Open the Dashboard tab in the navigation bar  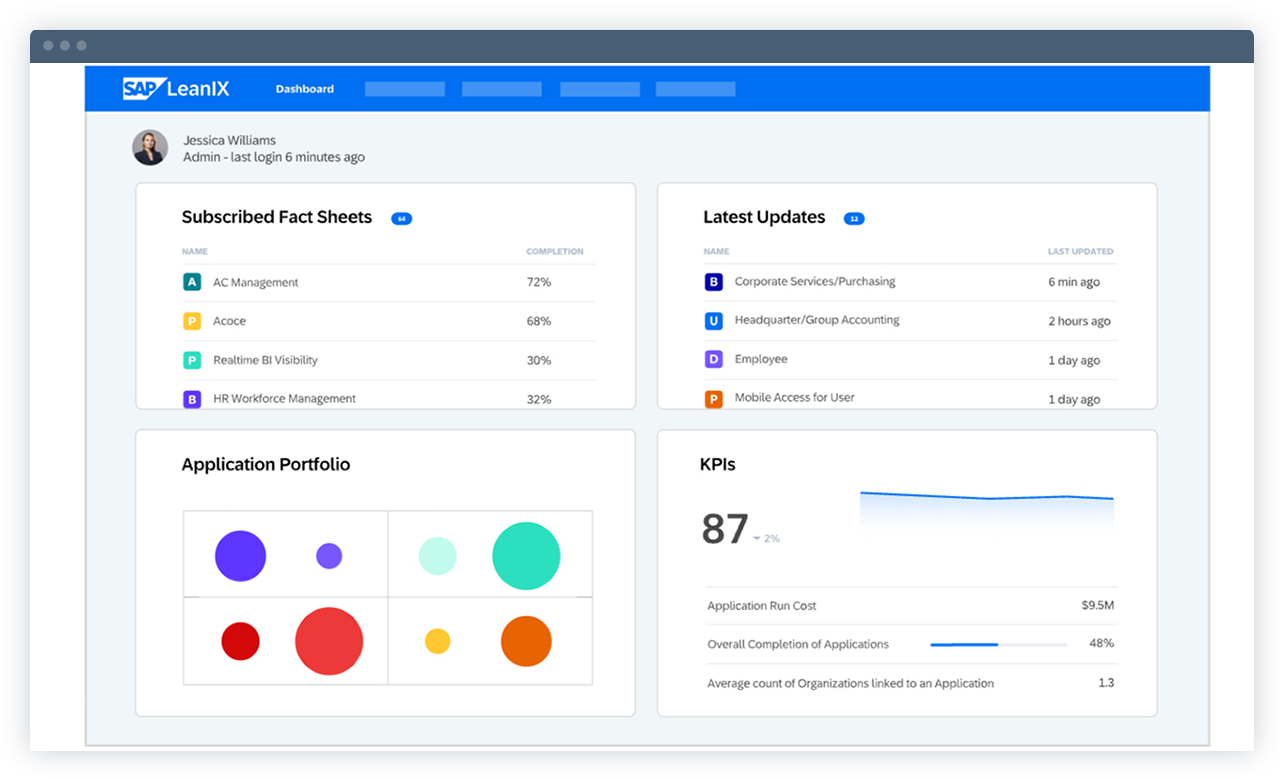(304, 88)
